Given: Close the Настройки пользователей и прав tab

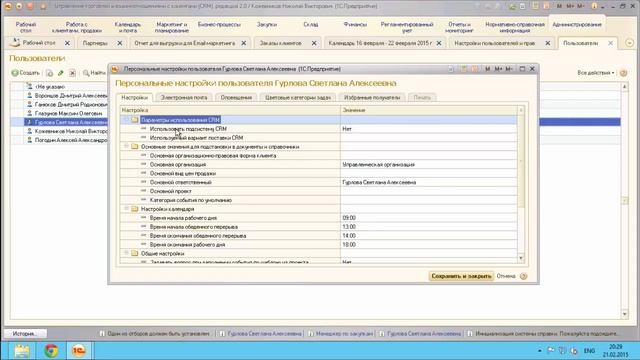Looking at the screenshot, I should tap(548, 43).
